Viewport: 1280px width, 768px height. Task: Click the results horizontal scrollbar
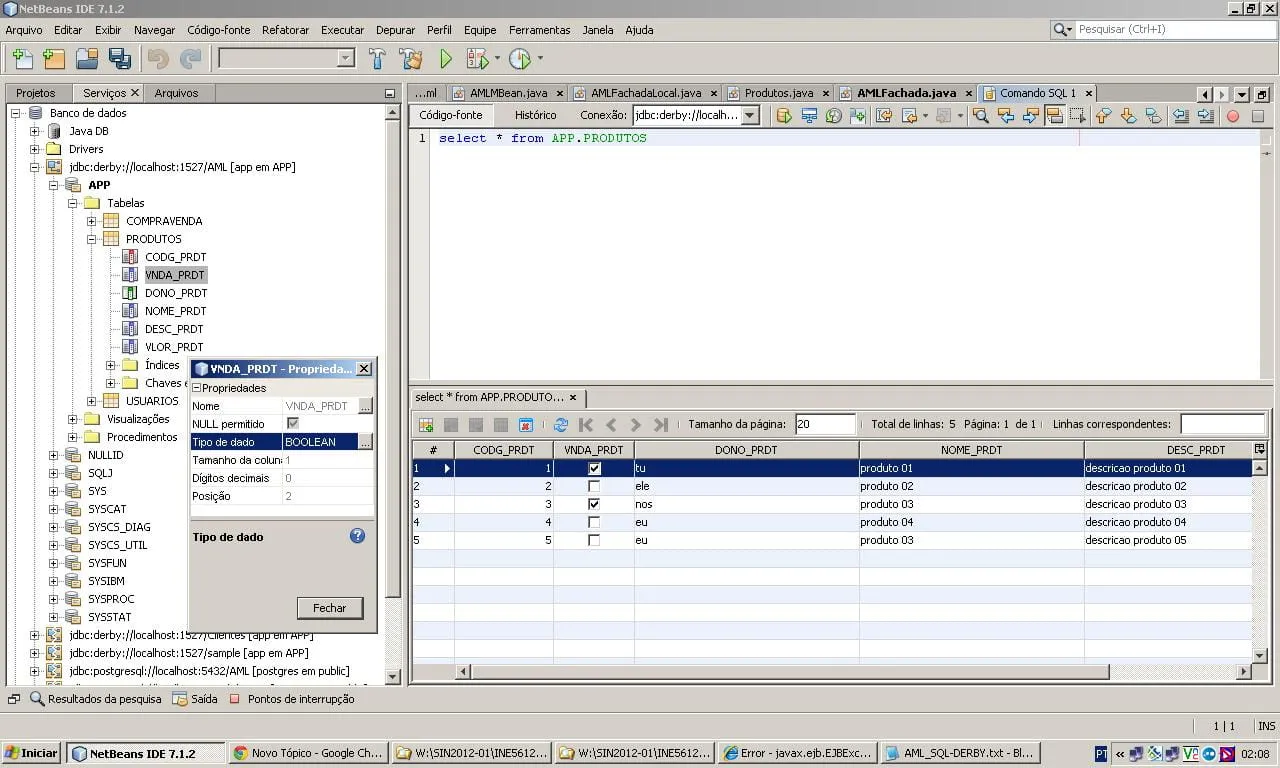(790, 672)
